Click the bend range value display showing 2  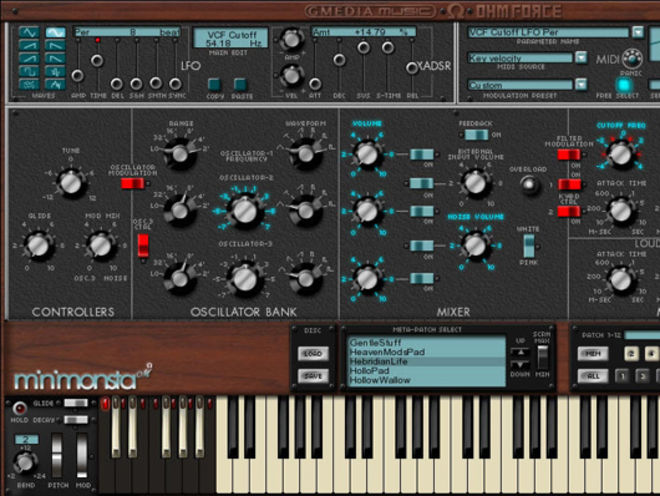point(27,439)
